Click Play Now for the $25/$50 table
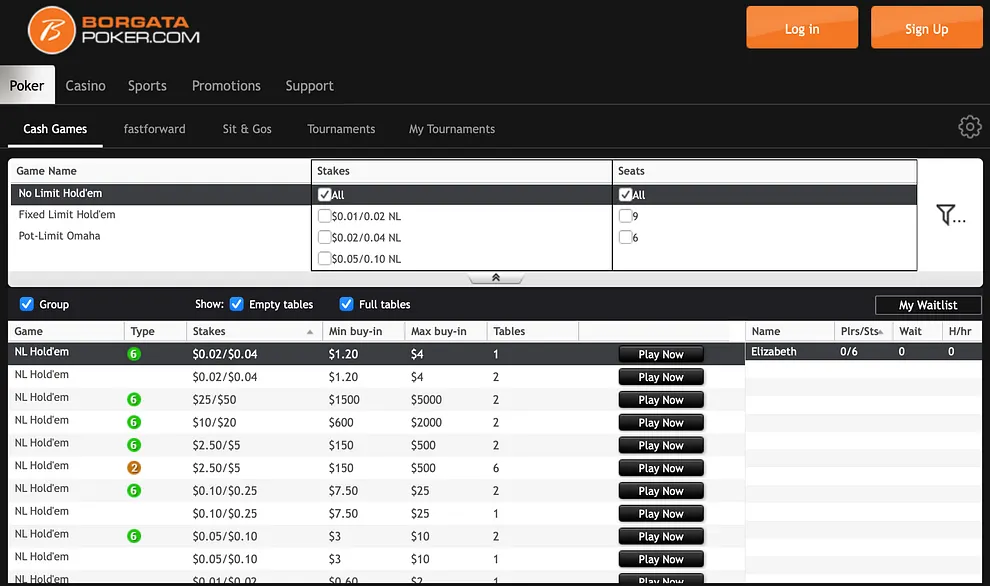Screen dimensions: 990x586 [x=661, y=400]
